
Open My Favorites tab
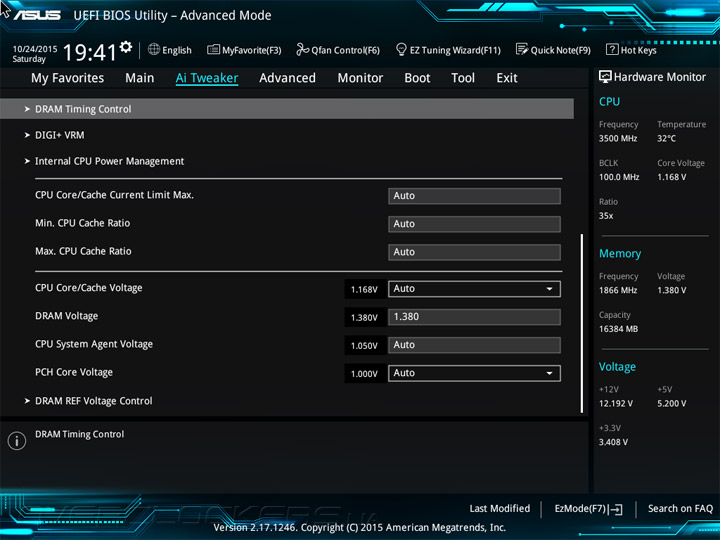tap(68, 78)
